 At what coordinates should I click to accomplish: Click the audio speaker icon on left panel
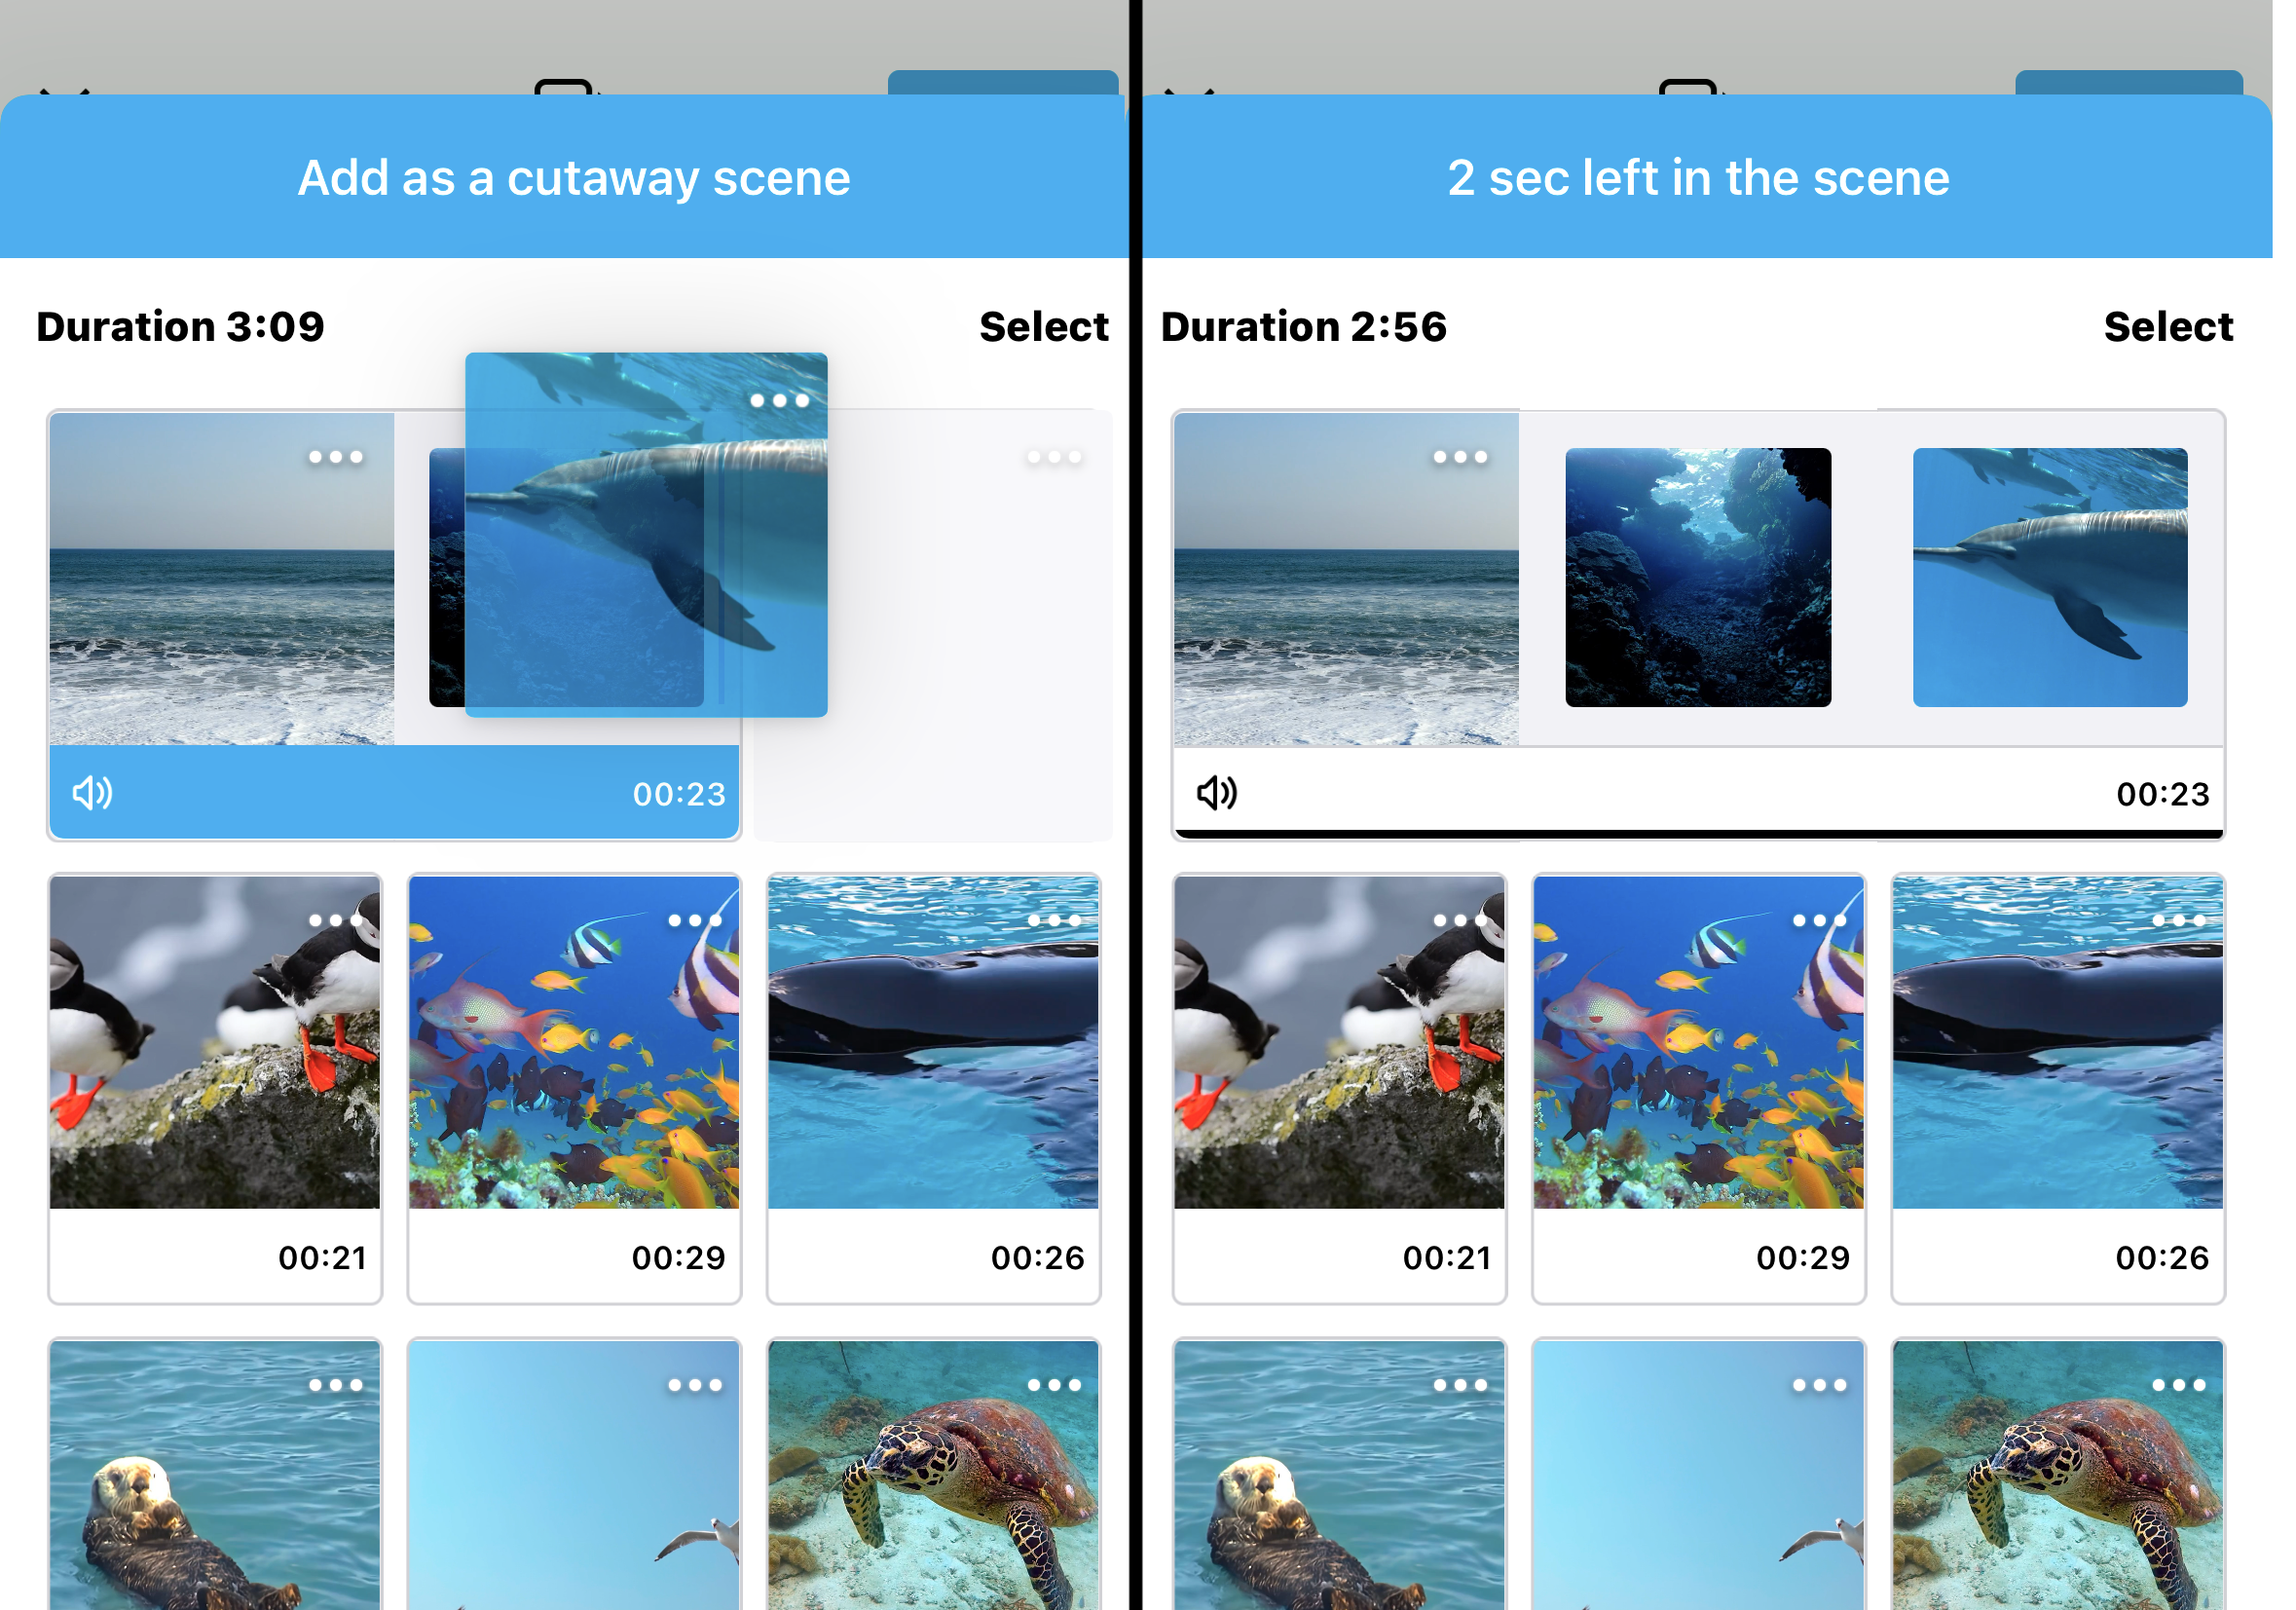(x=93, y=792)
